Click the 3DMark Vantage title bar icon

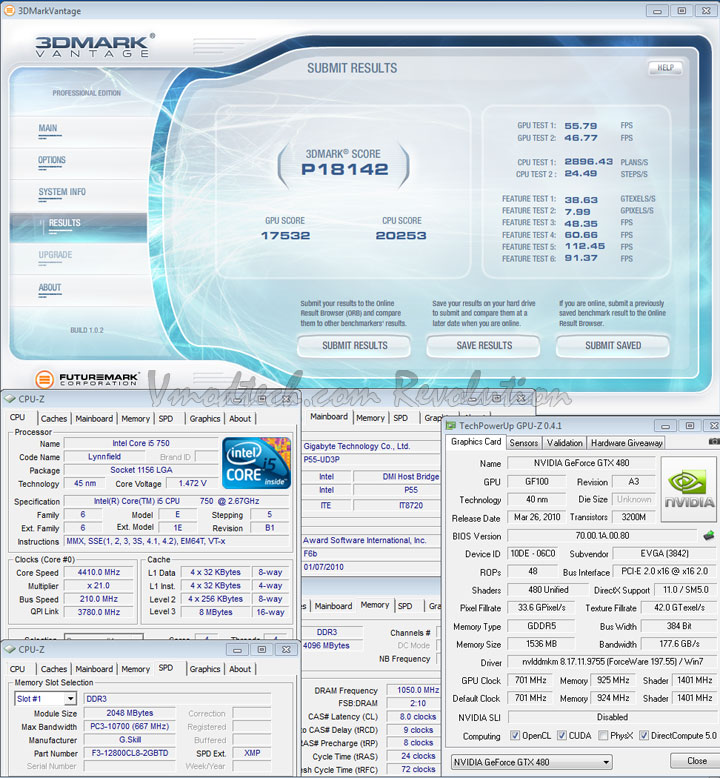point(9,10)
